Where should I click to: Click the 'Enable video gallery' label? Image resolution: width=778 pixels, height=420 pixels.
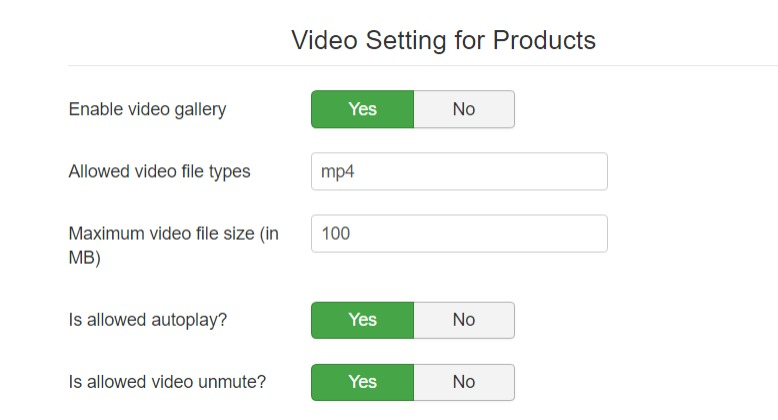pyautogui.click(x=147, y=109)
